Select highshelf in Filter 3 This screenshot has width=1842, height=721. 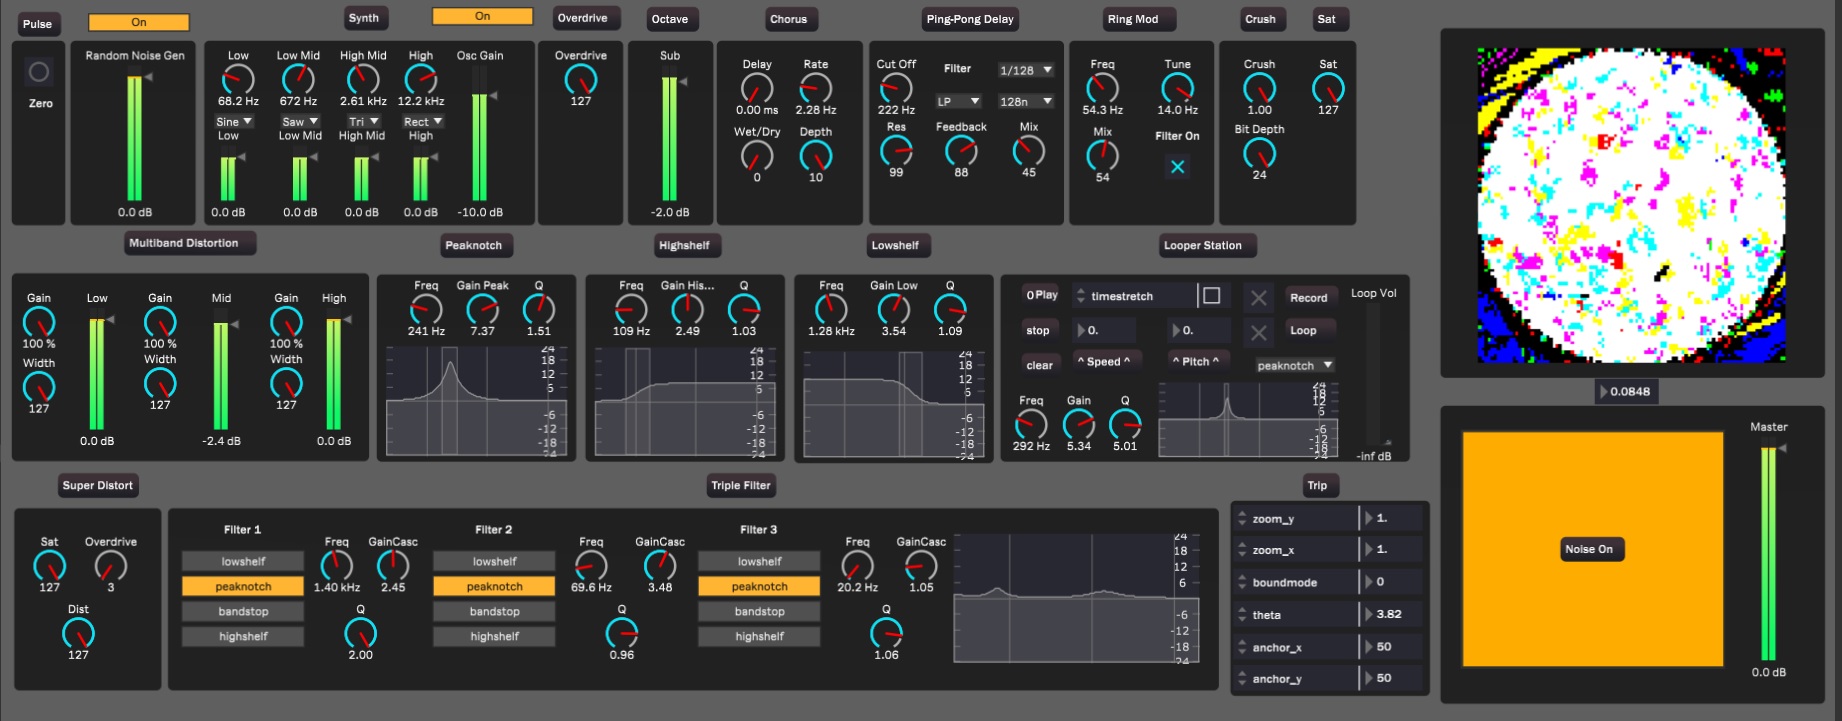click(759, 637)
